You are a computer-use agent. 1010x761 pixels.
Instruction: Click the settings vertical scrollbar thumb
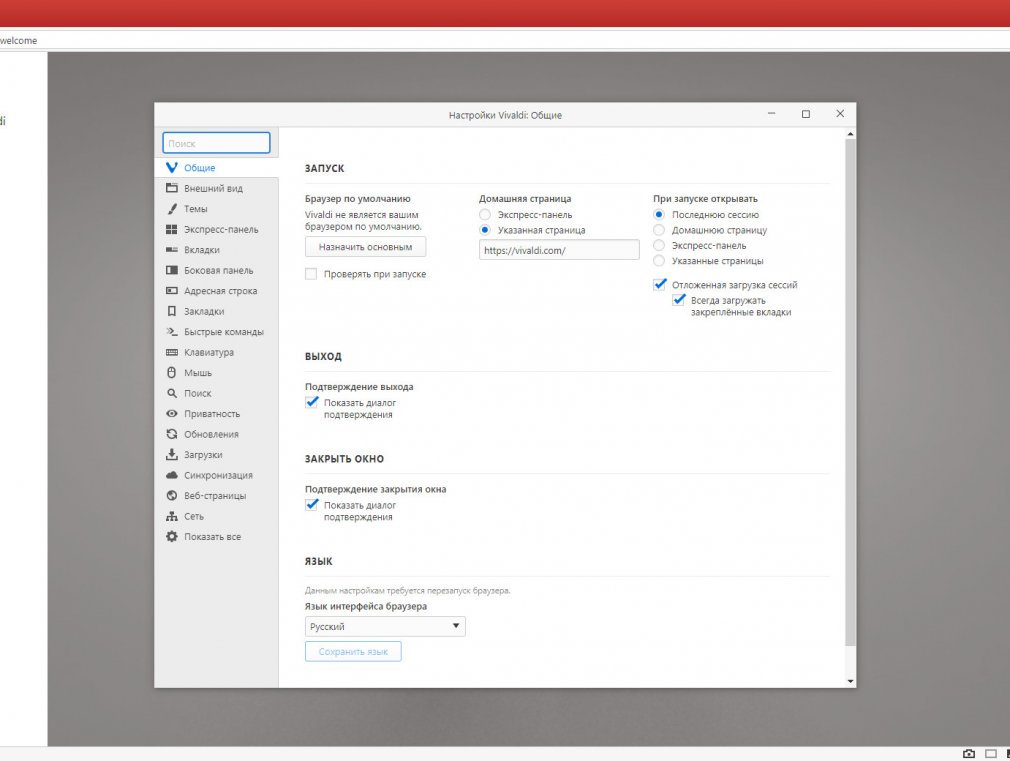(850, 392)
